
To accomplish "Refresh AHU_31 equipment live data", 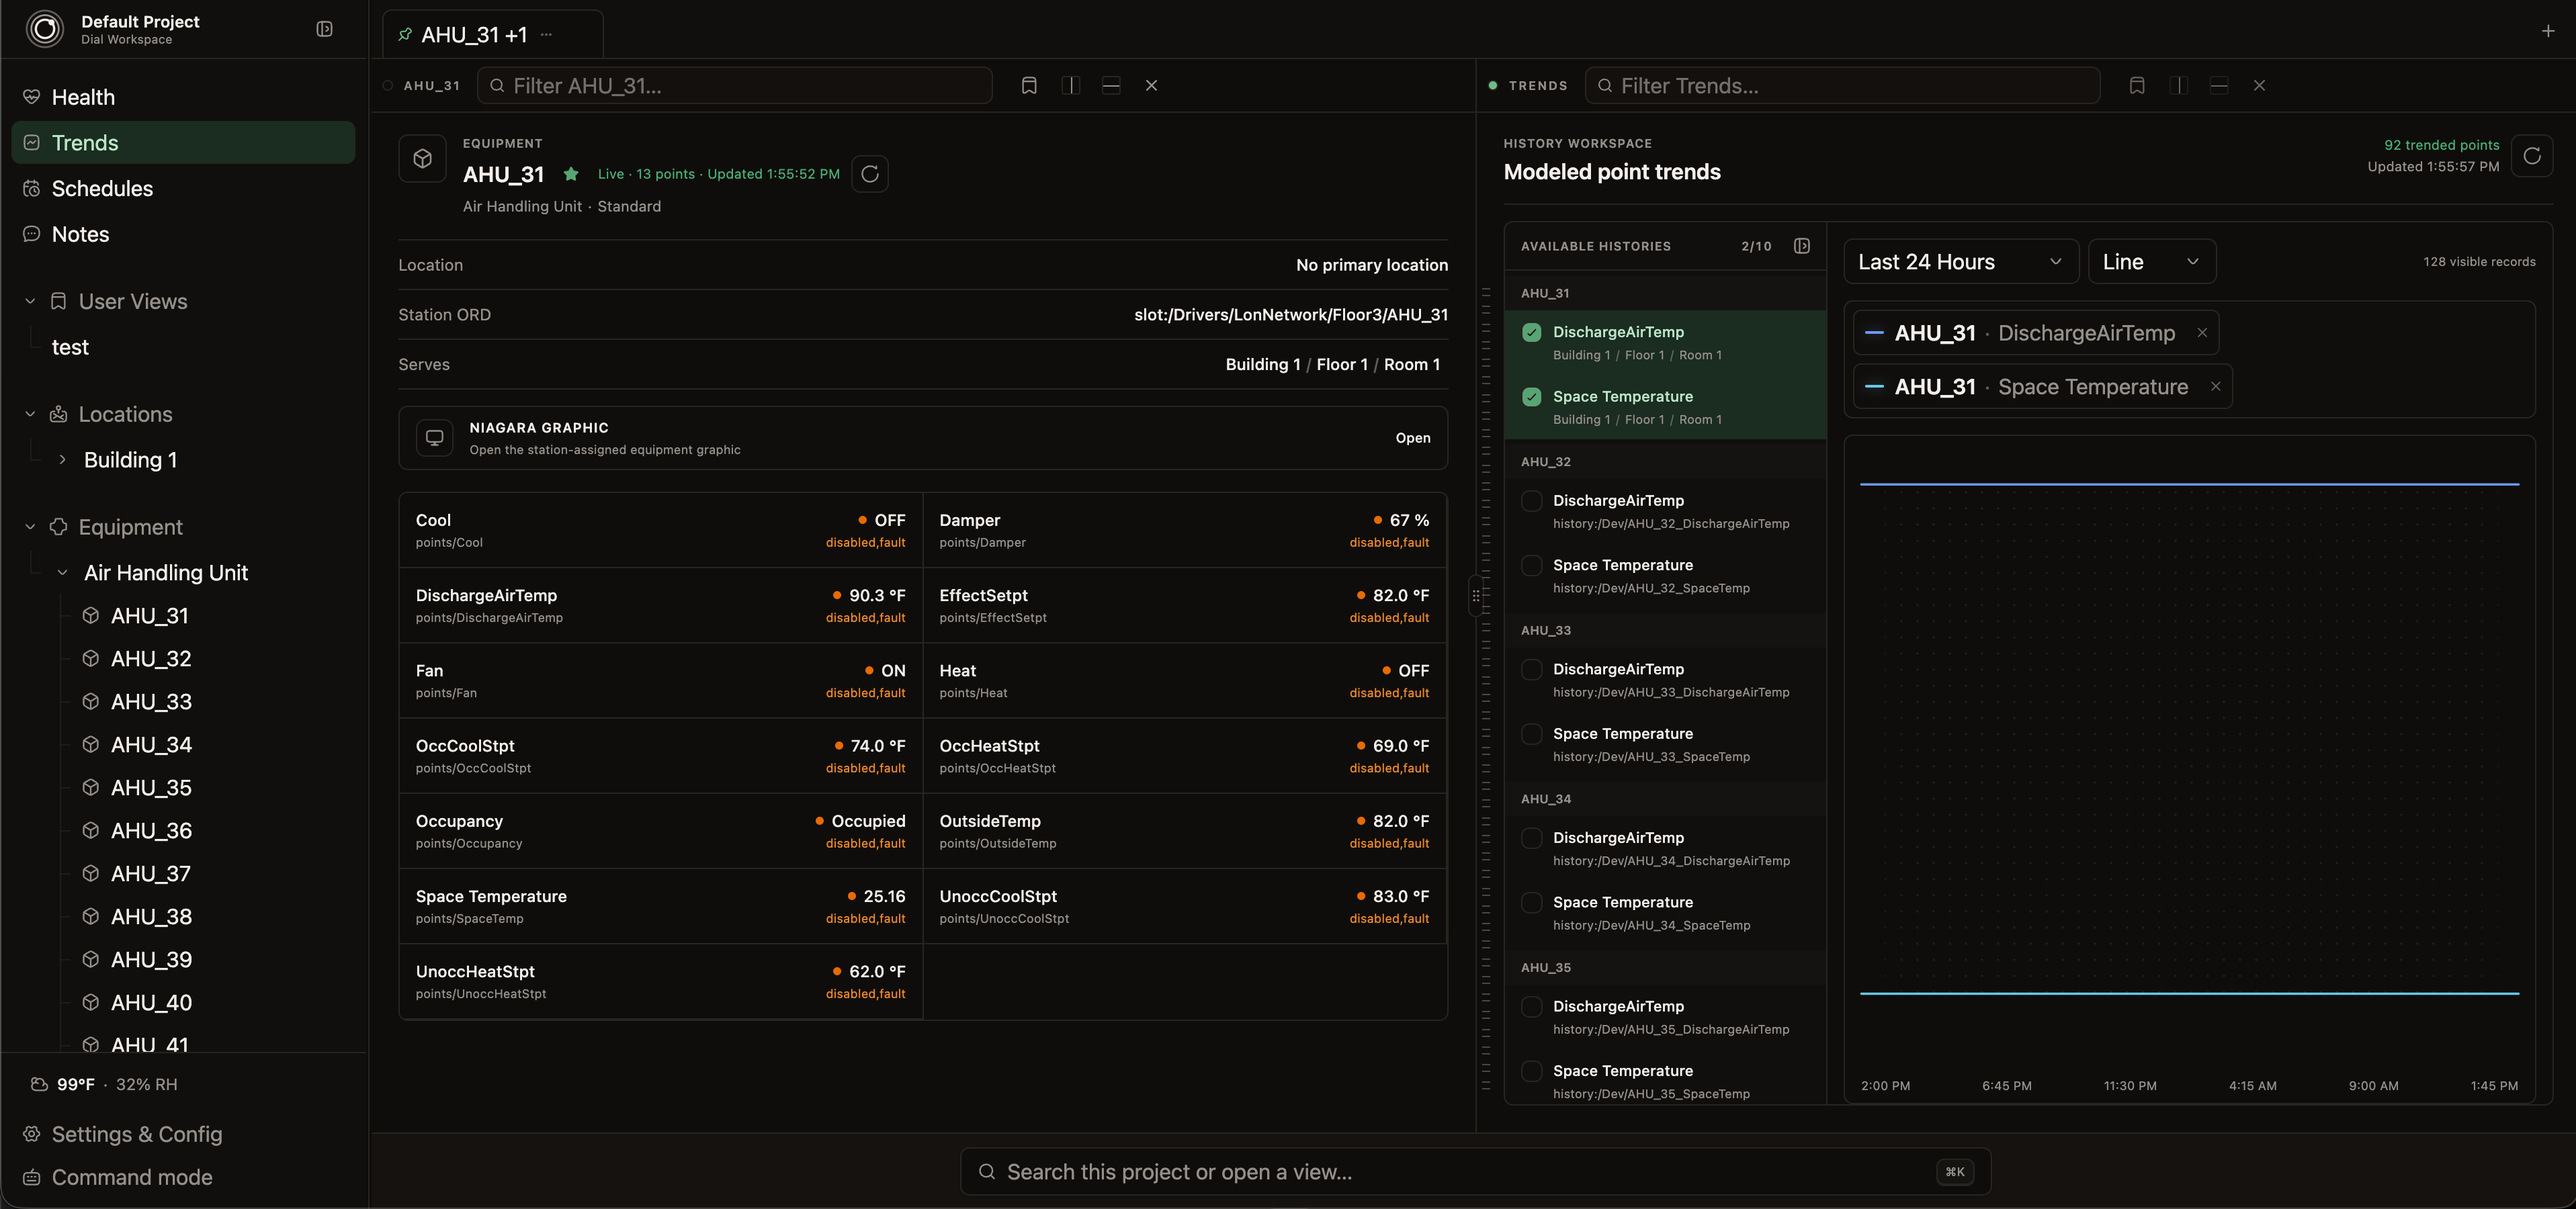I will (870, 174).
